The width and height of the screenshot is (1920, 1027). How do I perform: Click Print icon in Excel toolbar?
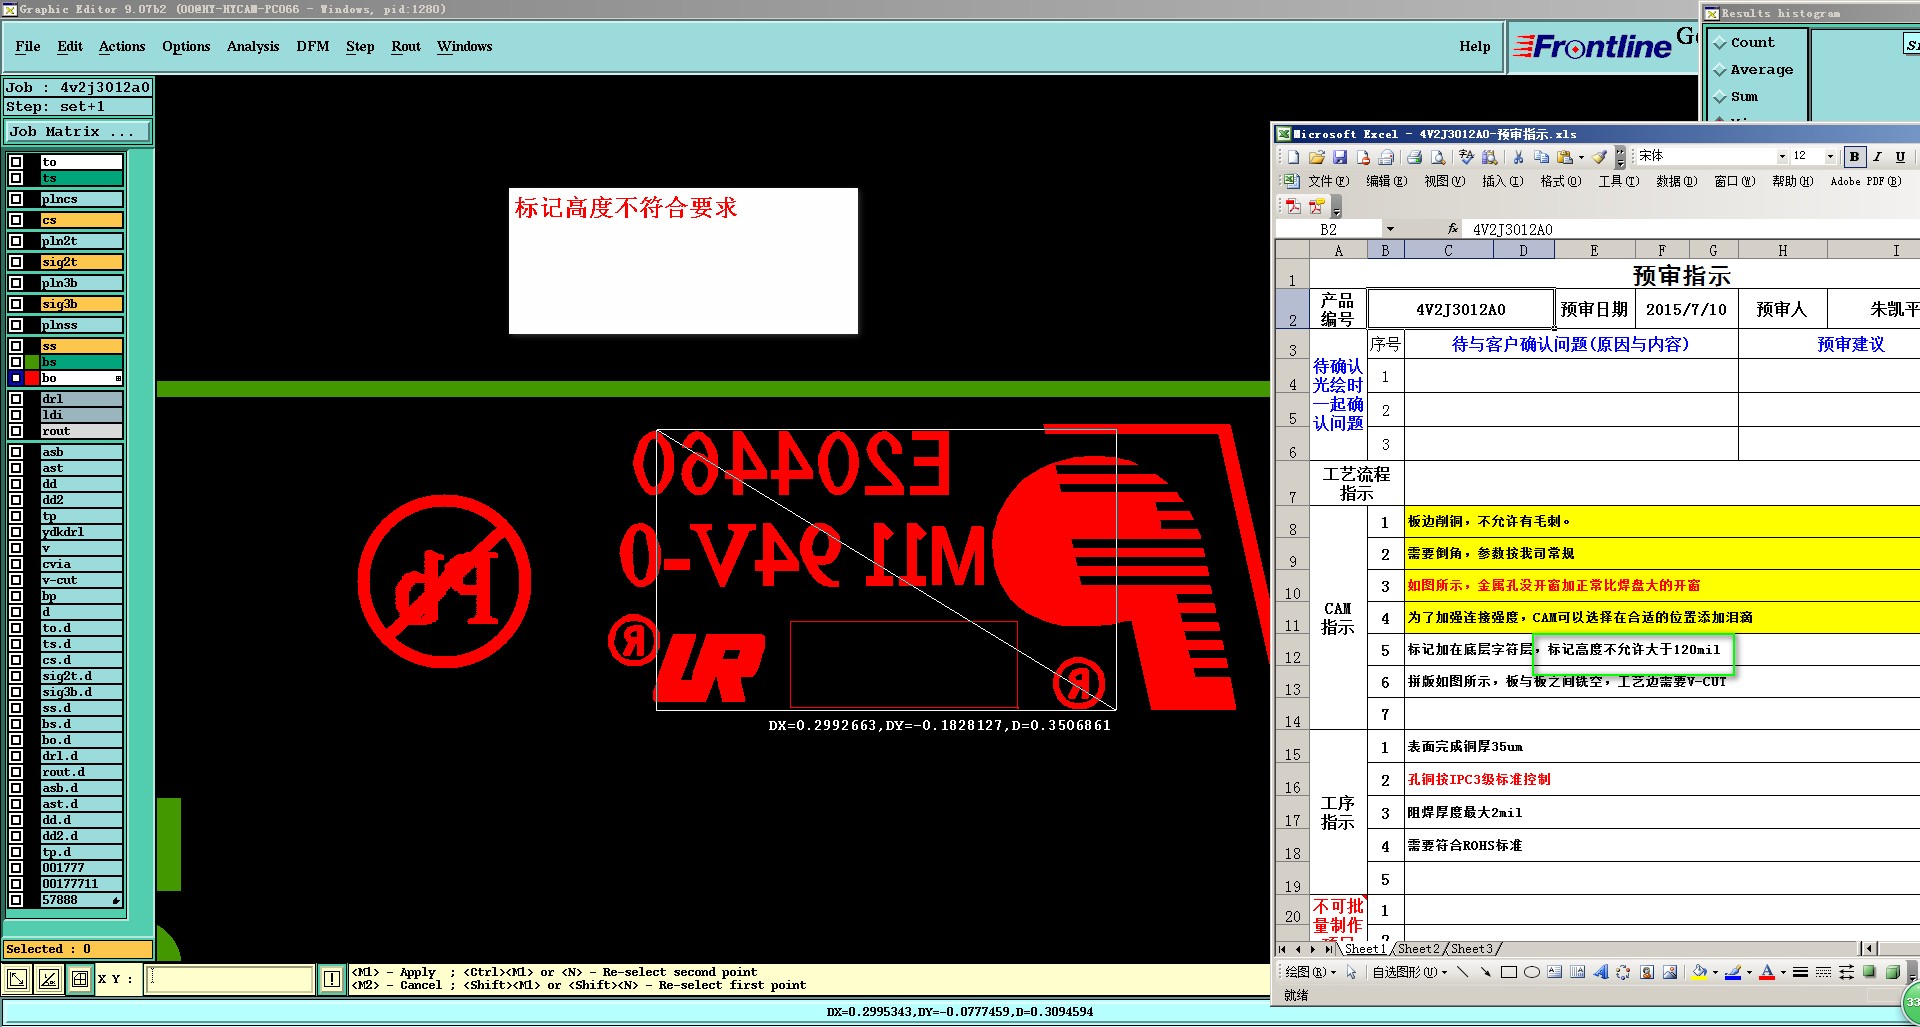click(1414, 157)
